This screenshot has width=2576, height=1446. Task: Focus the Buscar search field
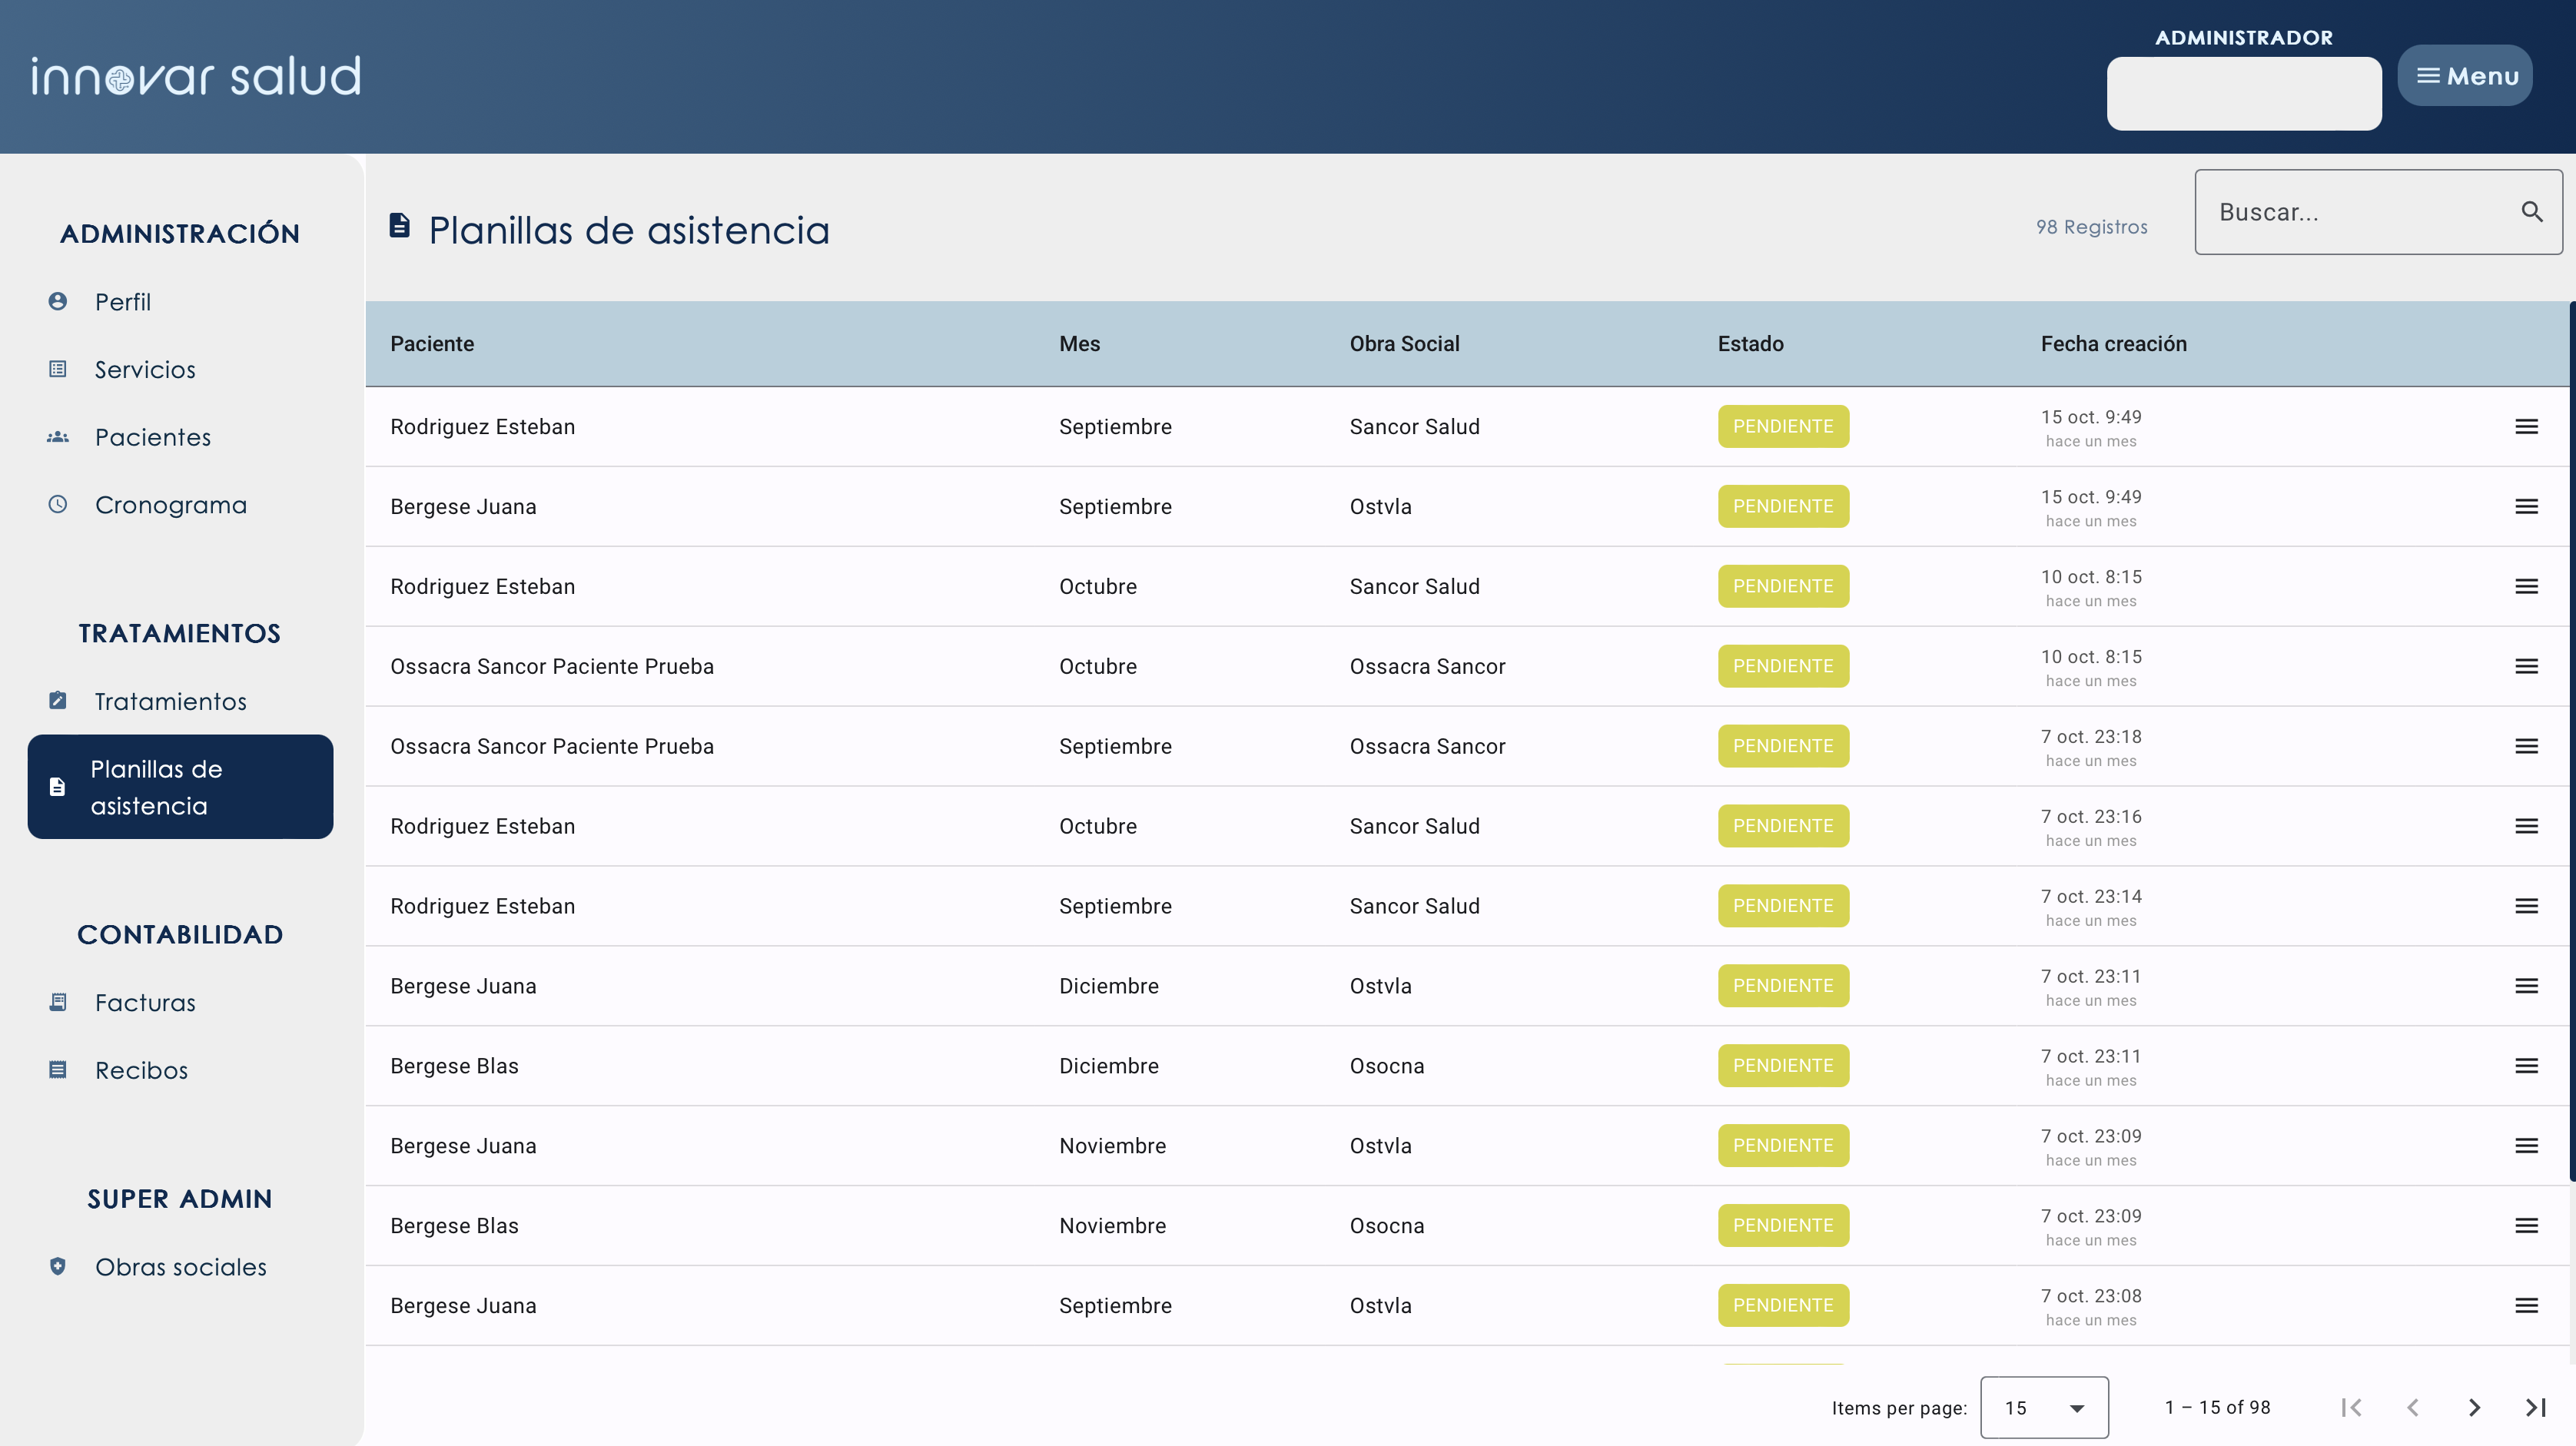click(x=2378, y=212)
